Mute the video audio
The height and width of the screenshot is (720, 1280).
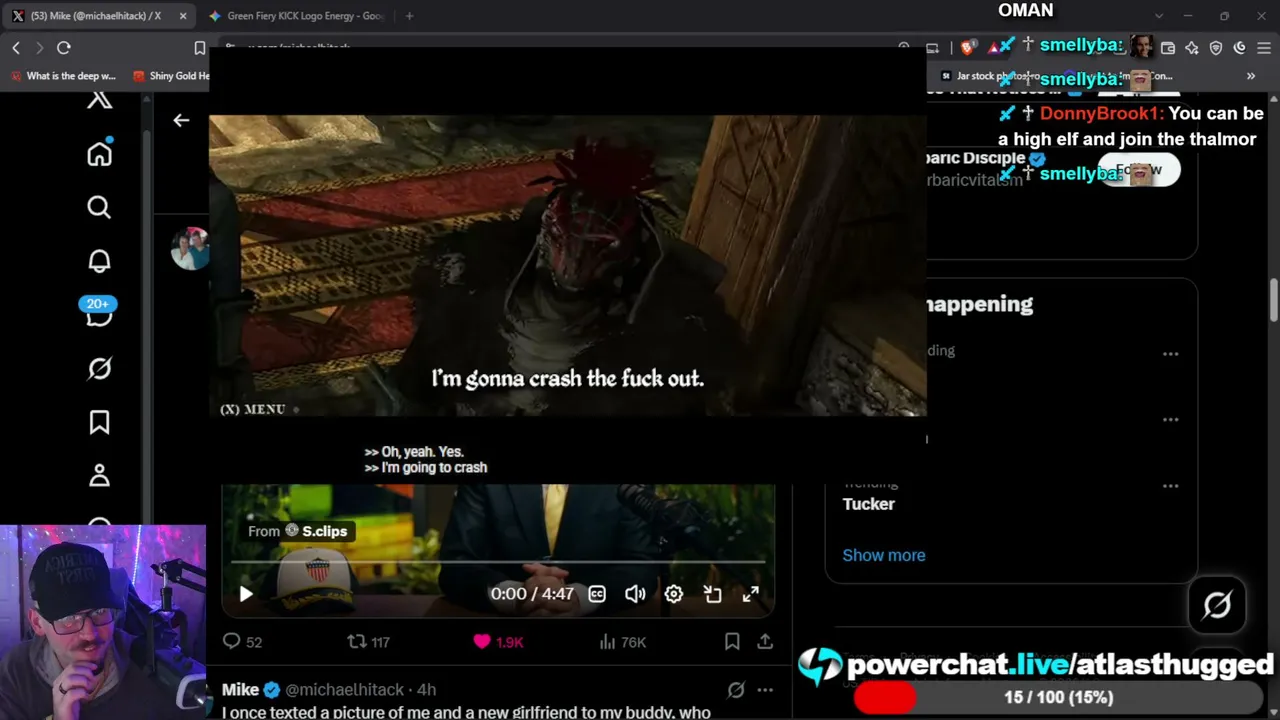tap(635, 594)
